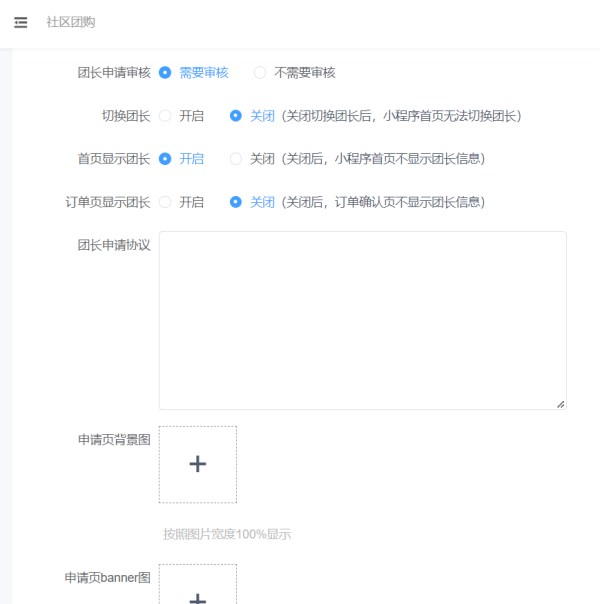Choose 关闭 for 切换团长

click(236, 116)
